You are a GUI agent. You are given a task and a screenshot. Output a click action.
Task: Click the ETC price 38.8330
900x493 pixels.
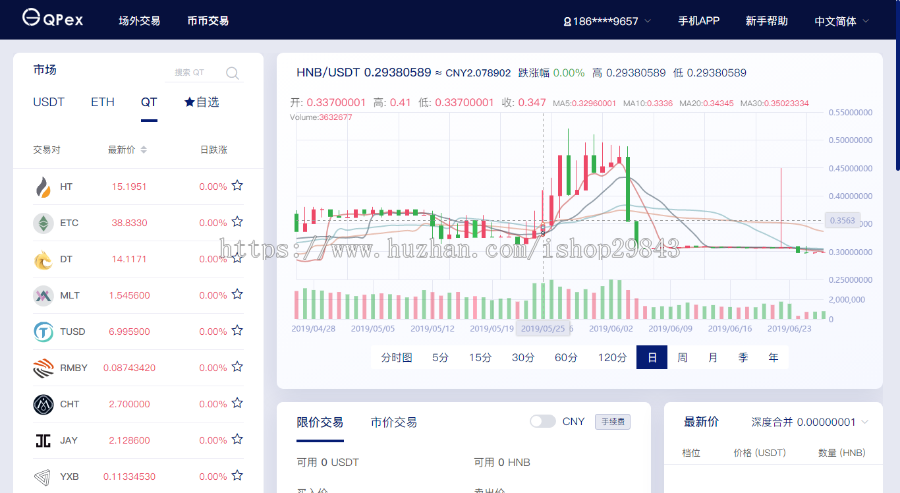pos(129,223)
